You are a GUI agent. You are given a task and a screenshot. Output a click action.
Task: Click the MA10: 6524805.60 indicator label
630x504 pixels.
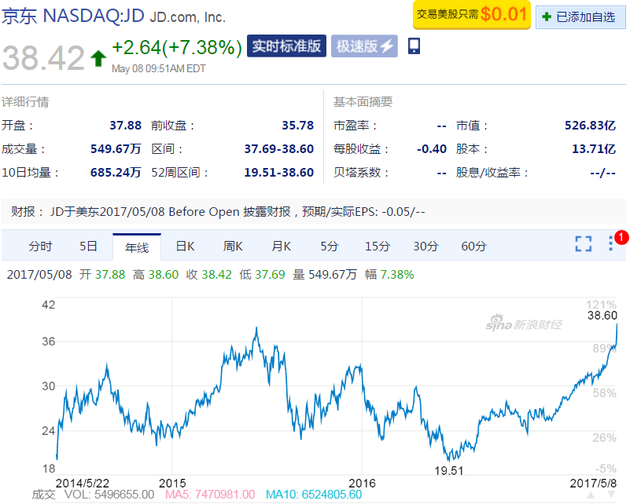[x=314, y=494]
